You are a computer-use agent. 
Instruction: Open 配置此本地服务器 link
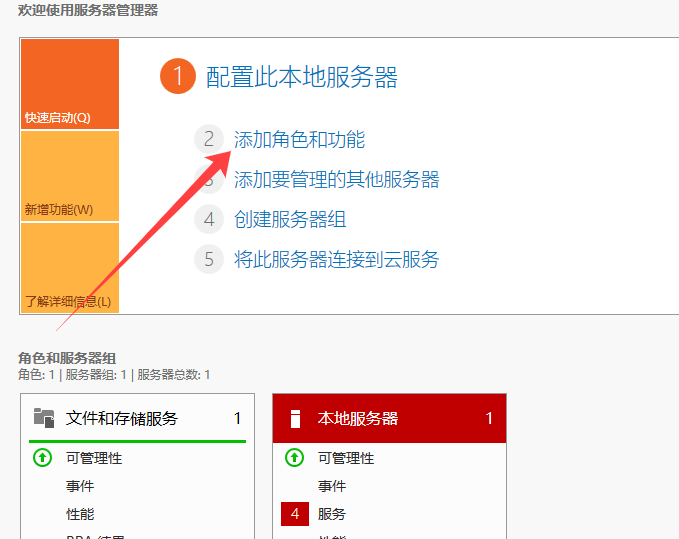click(301, 77)
